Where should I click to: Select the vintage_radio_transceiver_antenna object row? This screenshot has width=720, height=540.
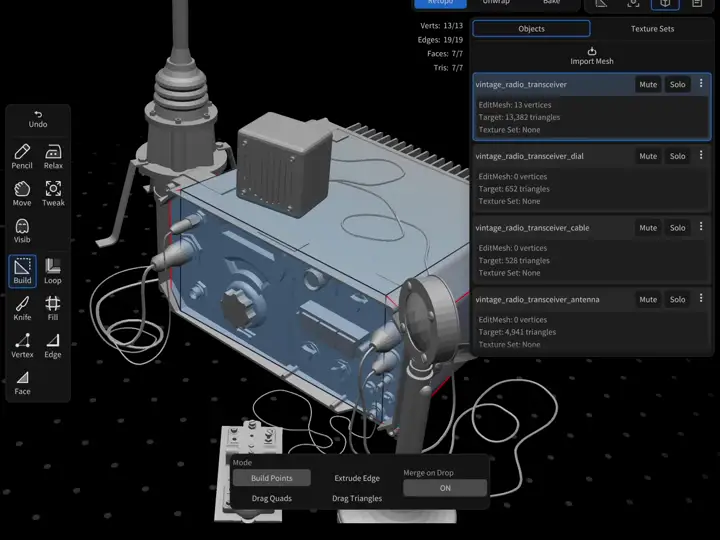591,321
